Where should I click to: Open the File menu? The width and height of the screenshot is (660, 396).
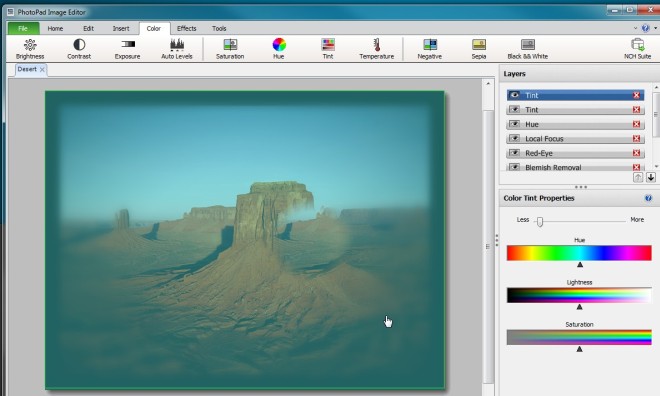click(x=23, y=28)
